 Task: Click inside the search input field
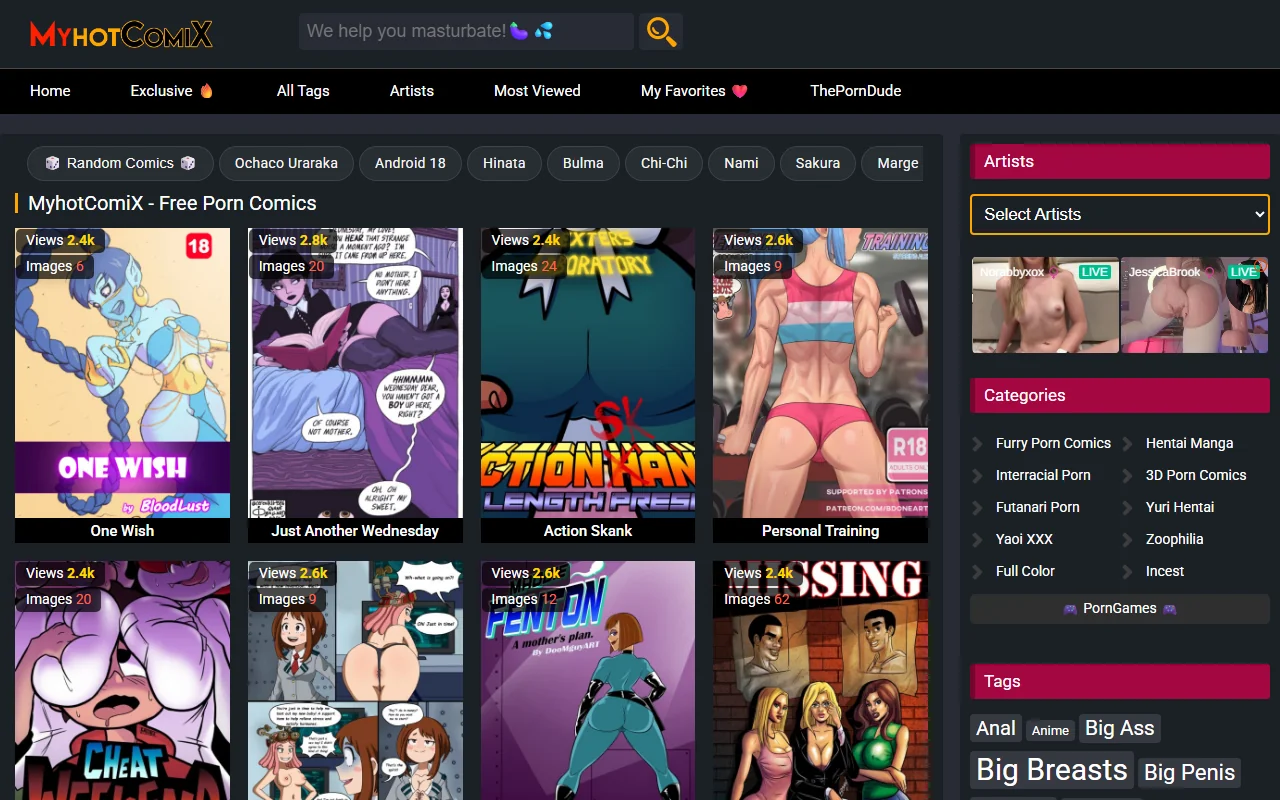(465, 31)
